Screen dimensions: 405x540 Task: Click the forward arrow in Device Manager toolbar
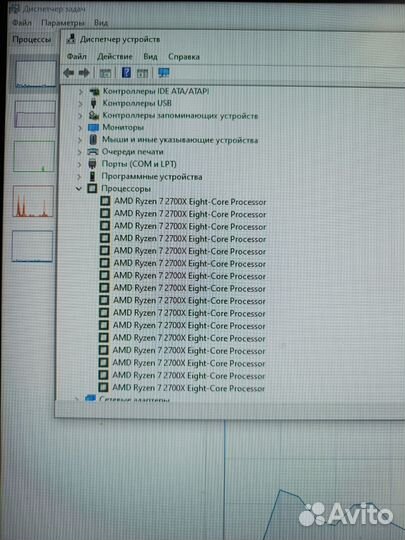[84, 73]
